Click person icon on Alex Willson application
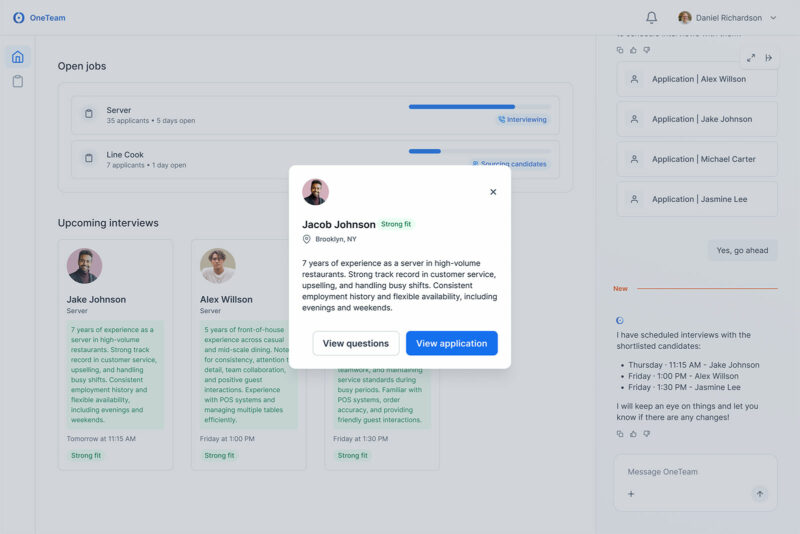The width and height of the screenshot is (800, 534). [x=634, y=79]
